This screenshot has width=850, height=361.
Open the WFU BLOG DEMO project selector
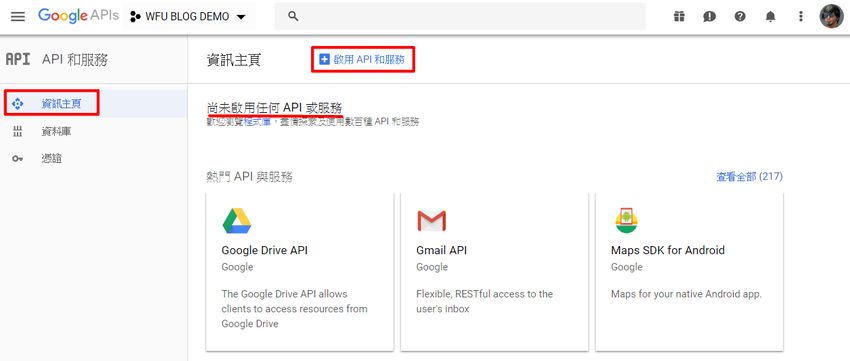click(188, 17)
